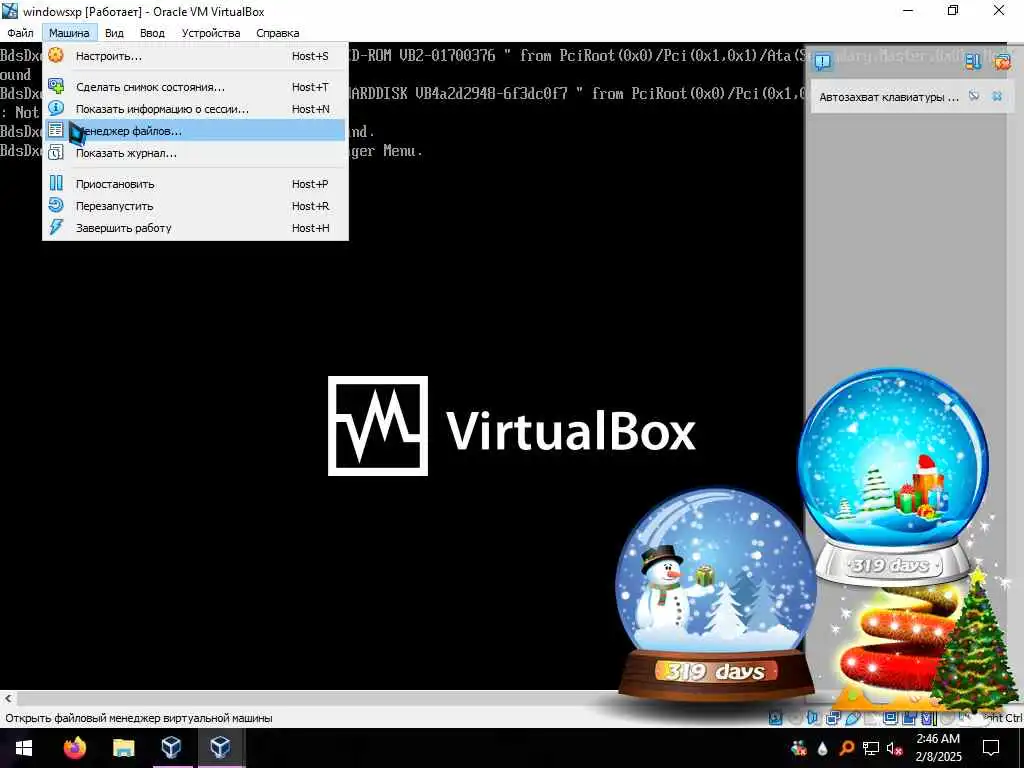This screenshot has width=1024, height=768.
Task: Open the Вид menu
Action: pos(114,33)
